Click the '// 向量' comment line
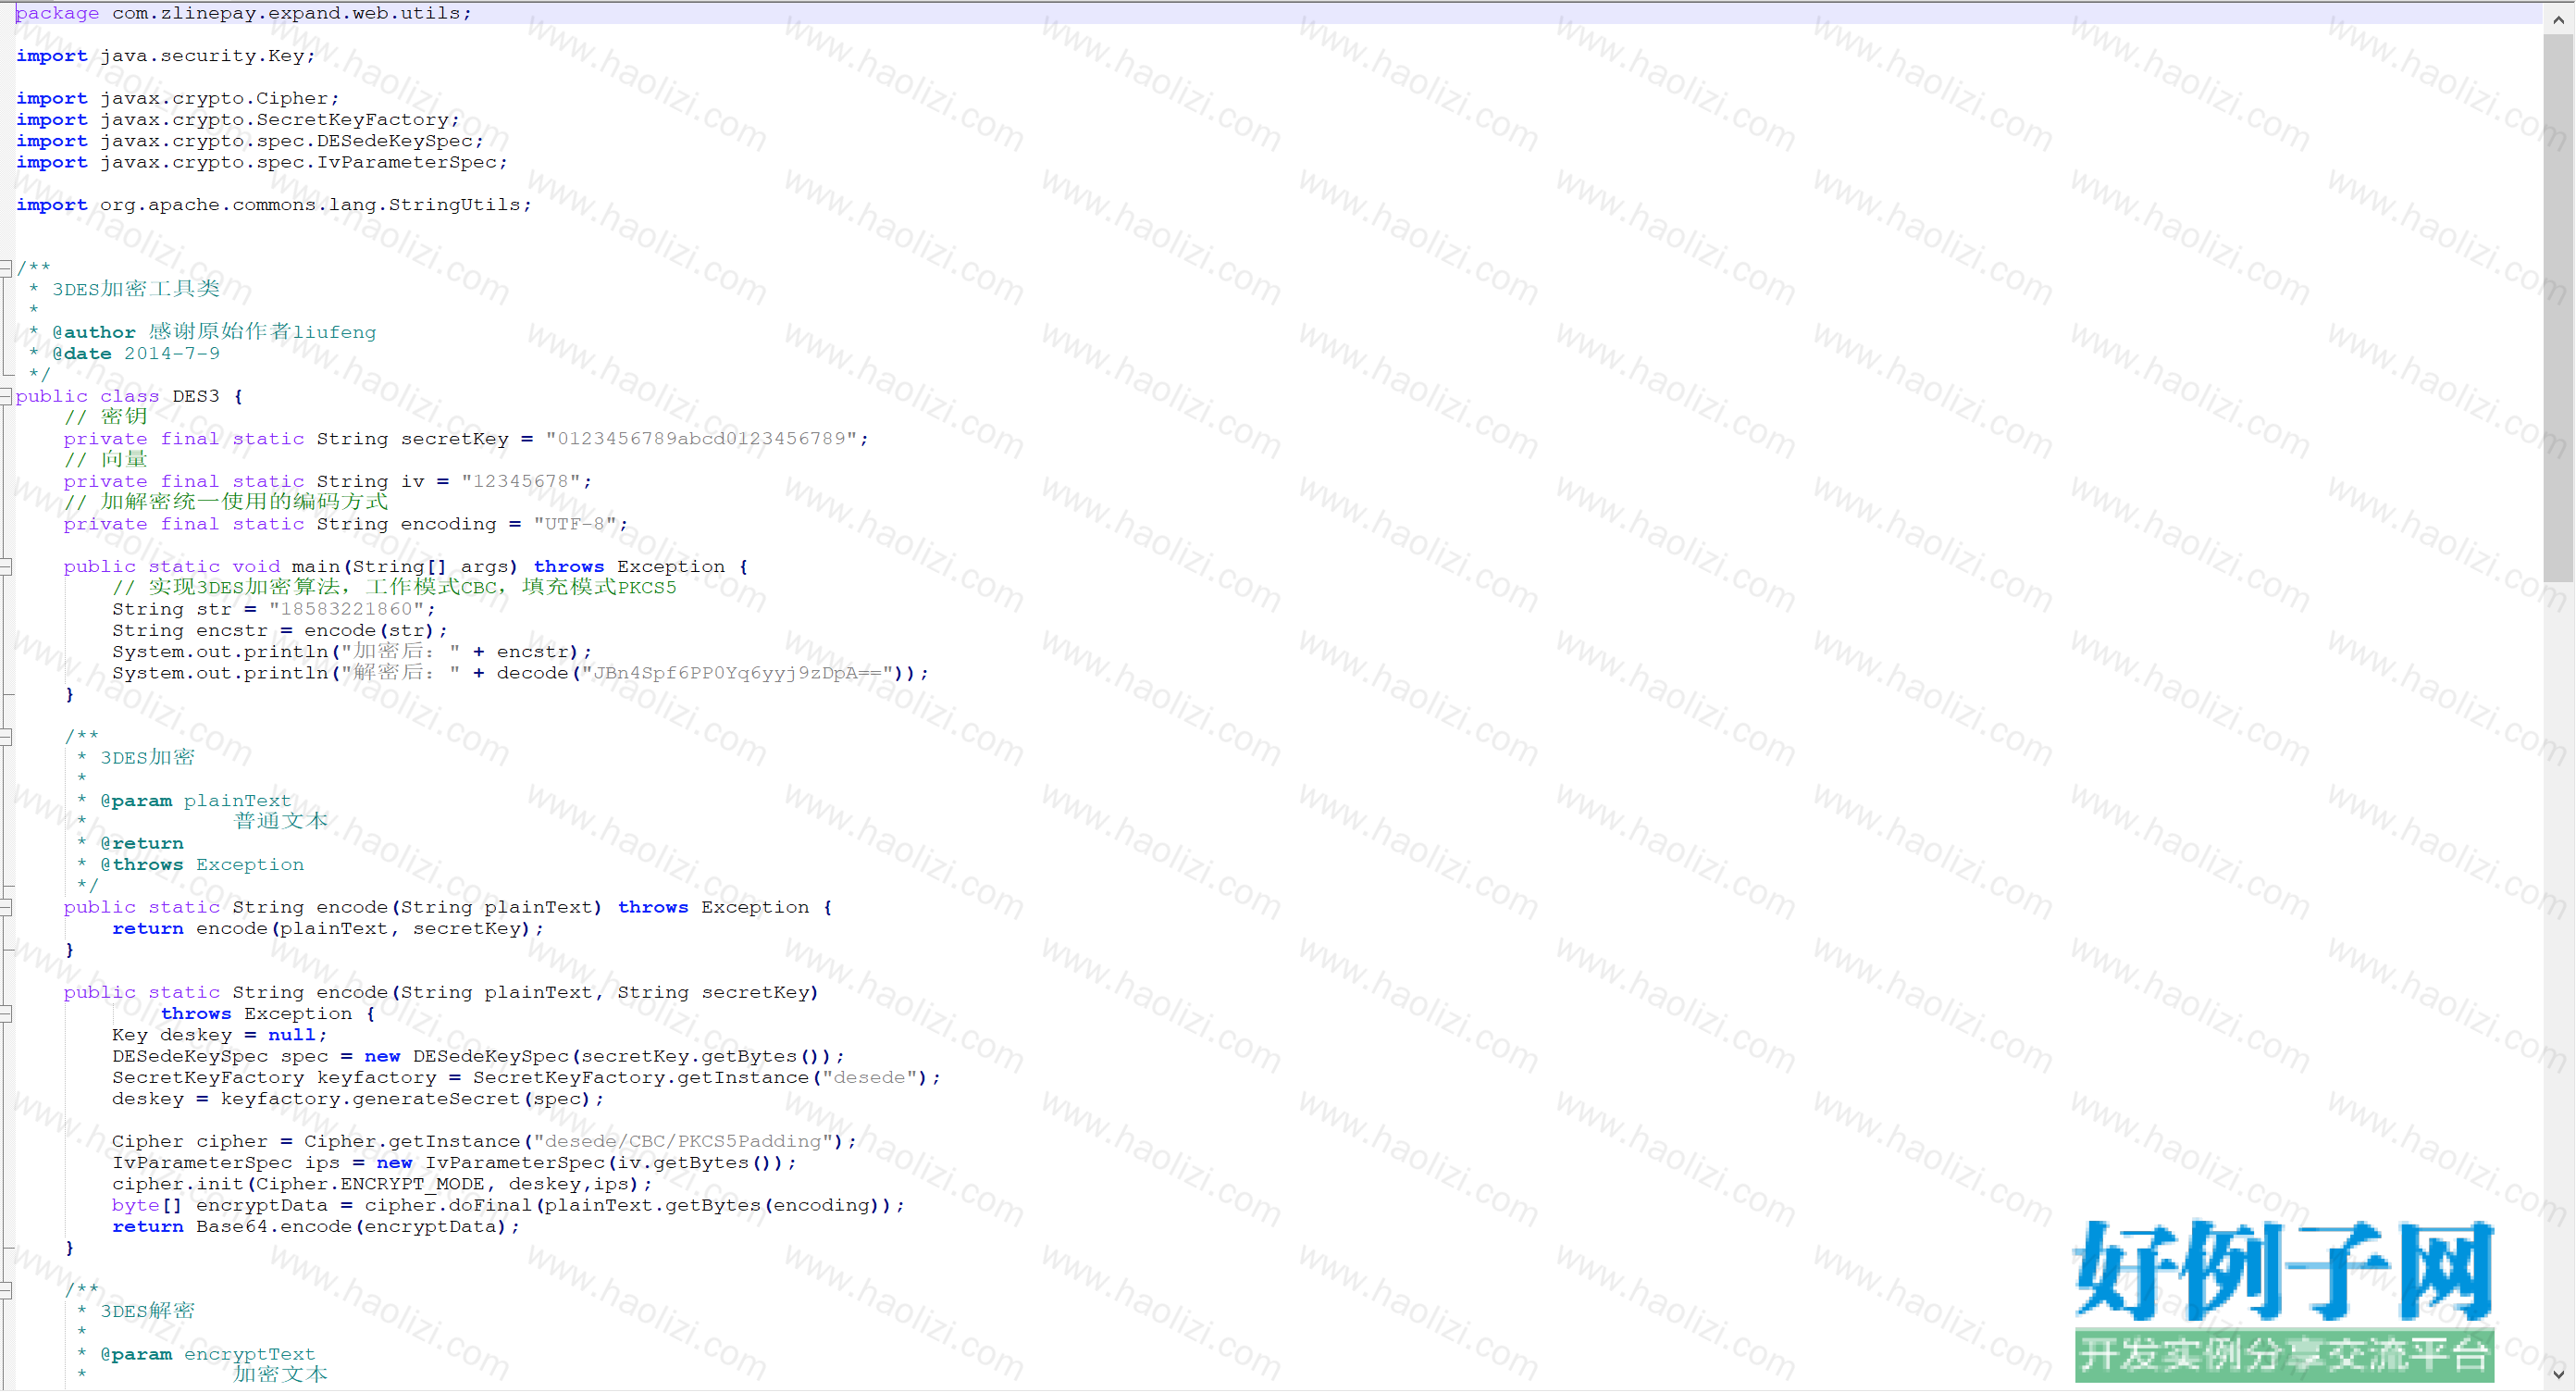Screen dimensions: 2576x1392 106,460
